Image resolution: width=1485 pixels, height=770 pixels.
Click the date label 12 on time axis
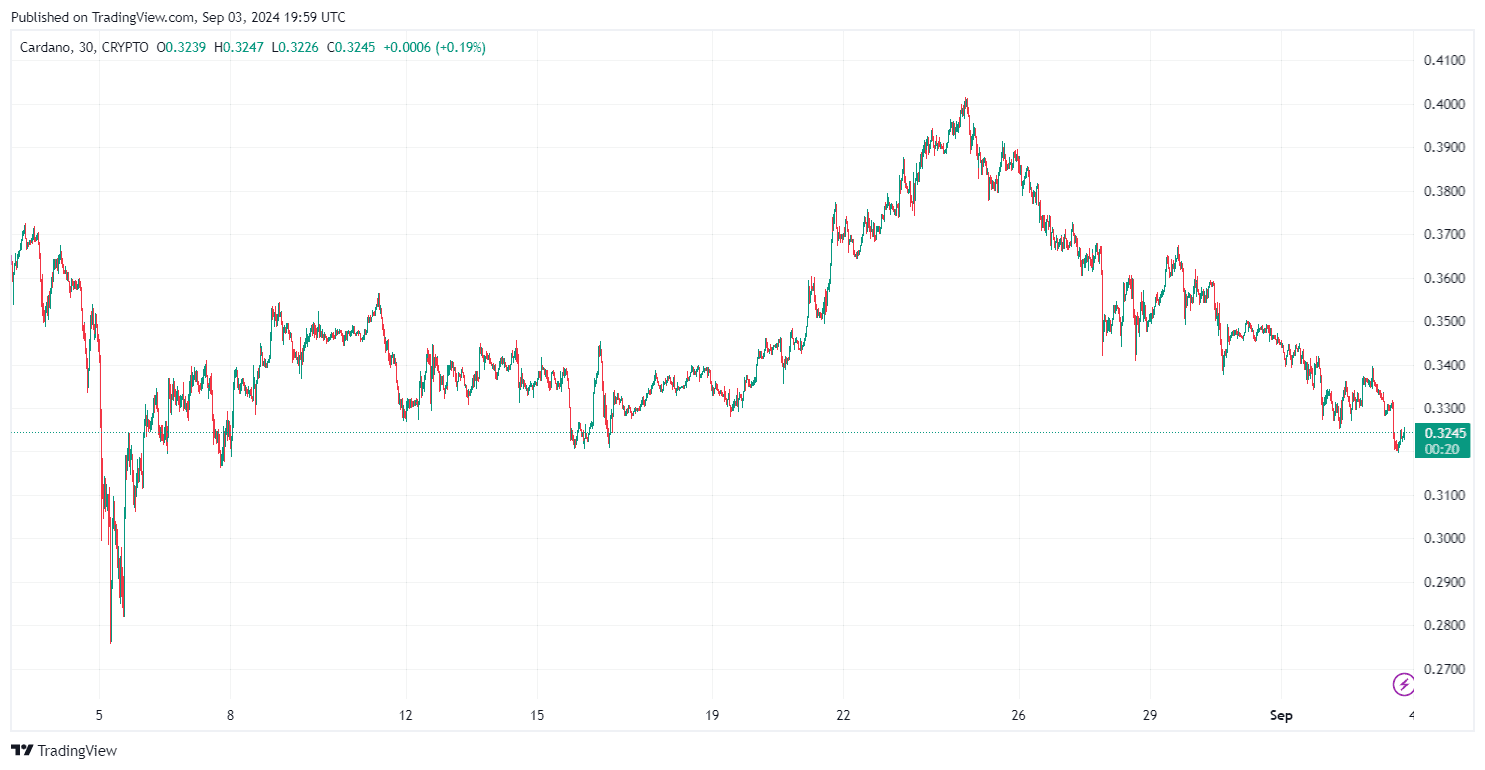point(405,715)
